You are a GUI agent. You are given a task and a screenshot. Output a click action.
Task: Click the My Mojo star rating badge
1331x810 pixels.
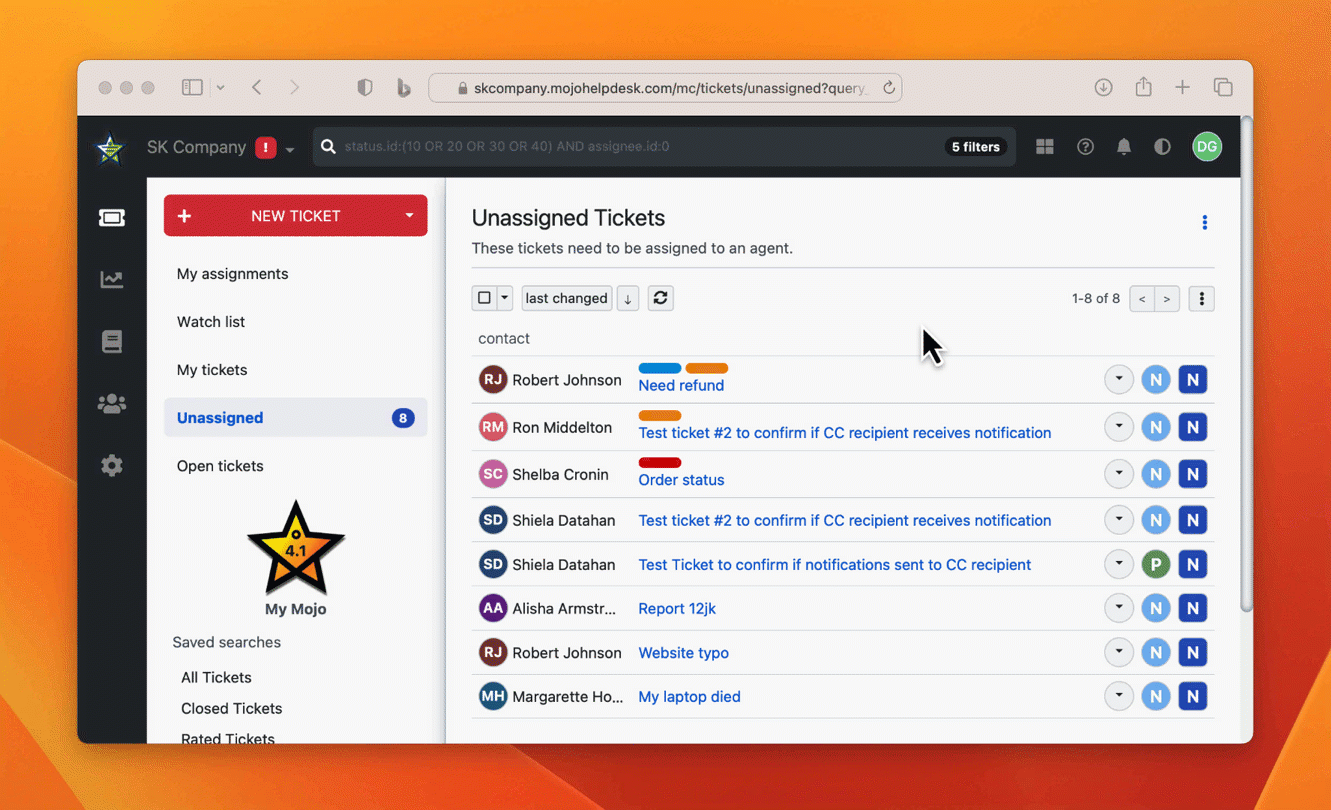296,548
